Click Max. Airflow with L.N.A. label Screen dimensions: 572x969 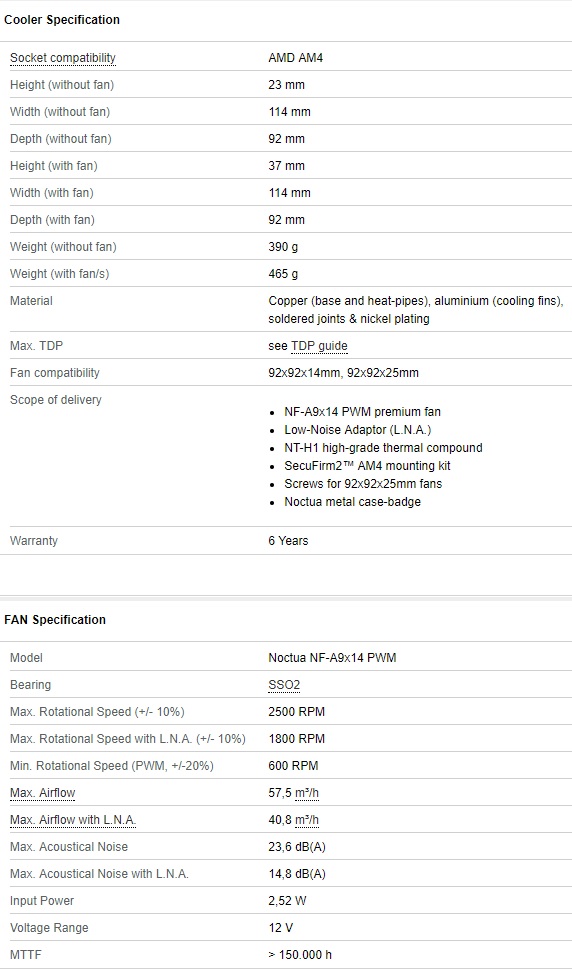click(x=73, y=819)
